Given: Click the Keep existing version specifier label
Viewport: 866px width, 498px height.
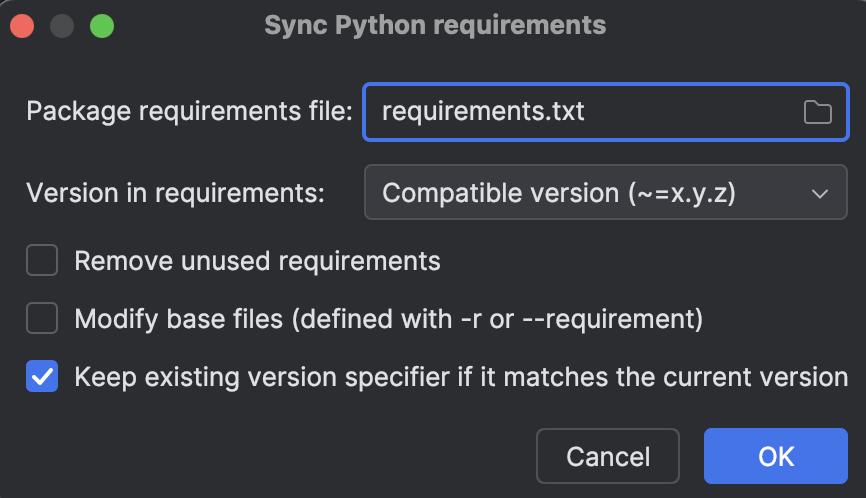Looking at the screenshot, I should 461,377.
